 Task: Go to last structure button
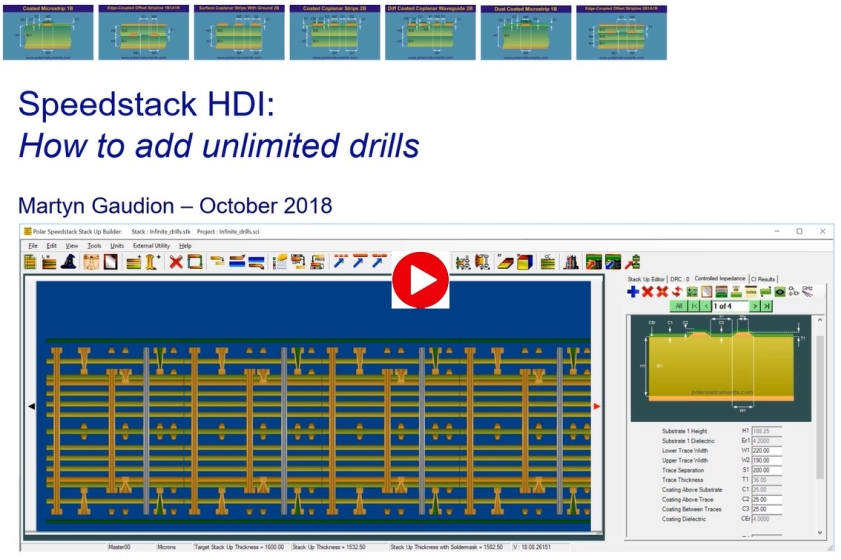click(767, 306)
